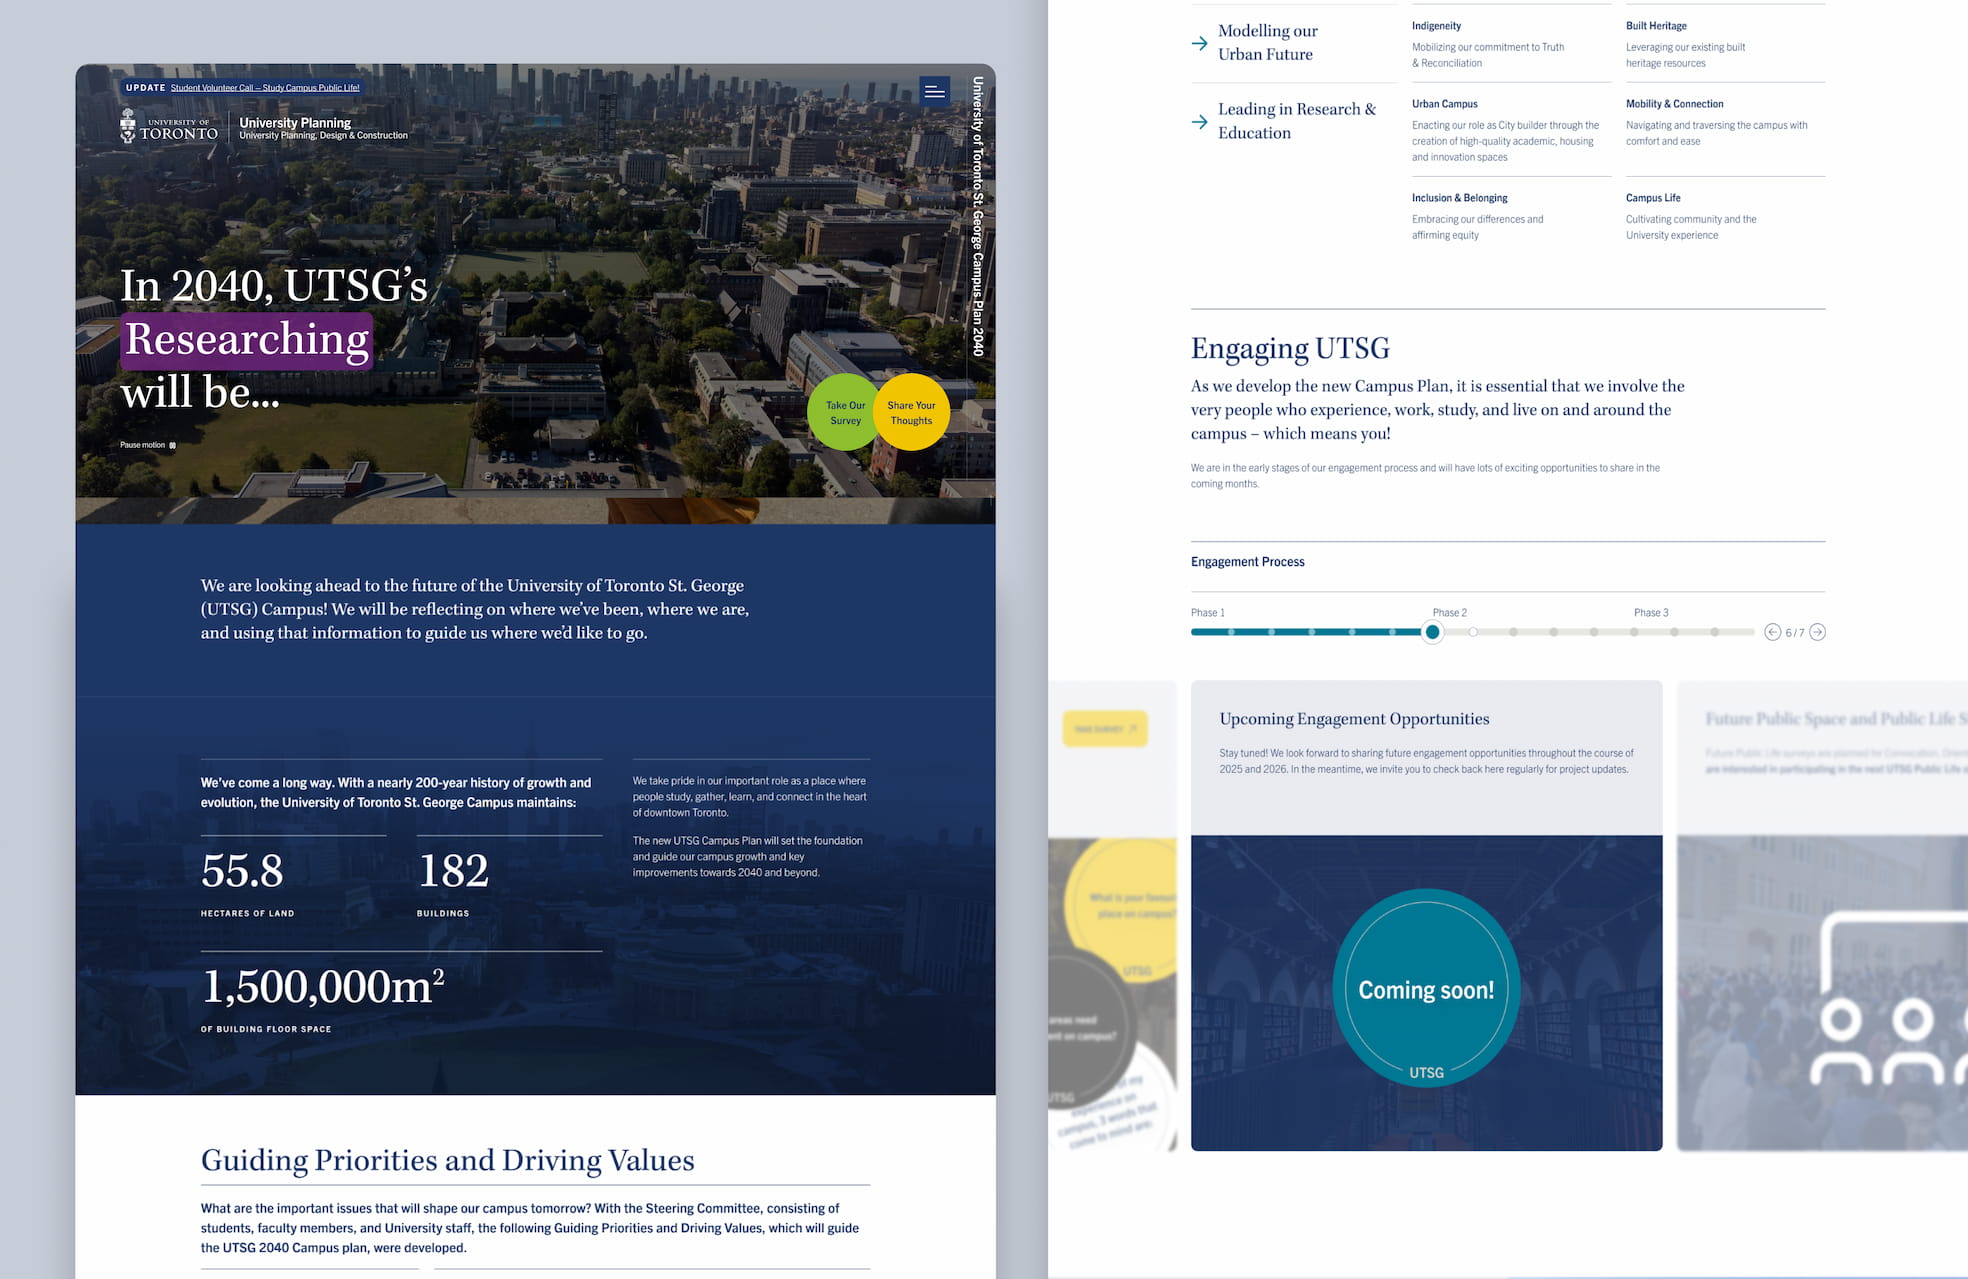Click the Upcoming Engagement Opportunities card title
Screen dimensions: 1968x1279
(x=1354, y=718)
